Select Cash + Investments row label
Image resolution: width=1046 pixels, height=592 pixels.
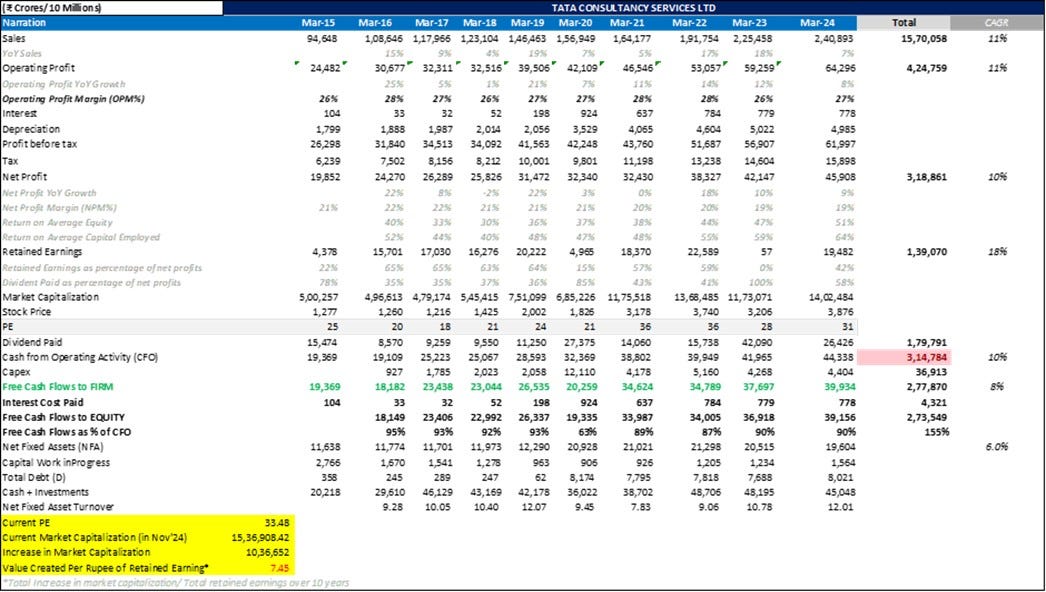(x=45, y=492)
